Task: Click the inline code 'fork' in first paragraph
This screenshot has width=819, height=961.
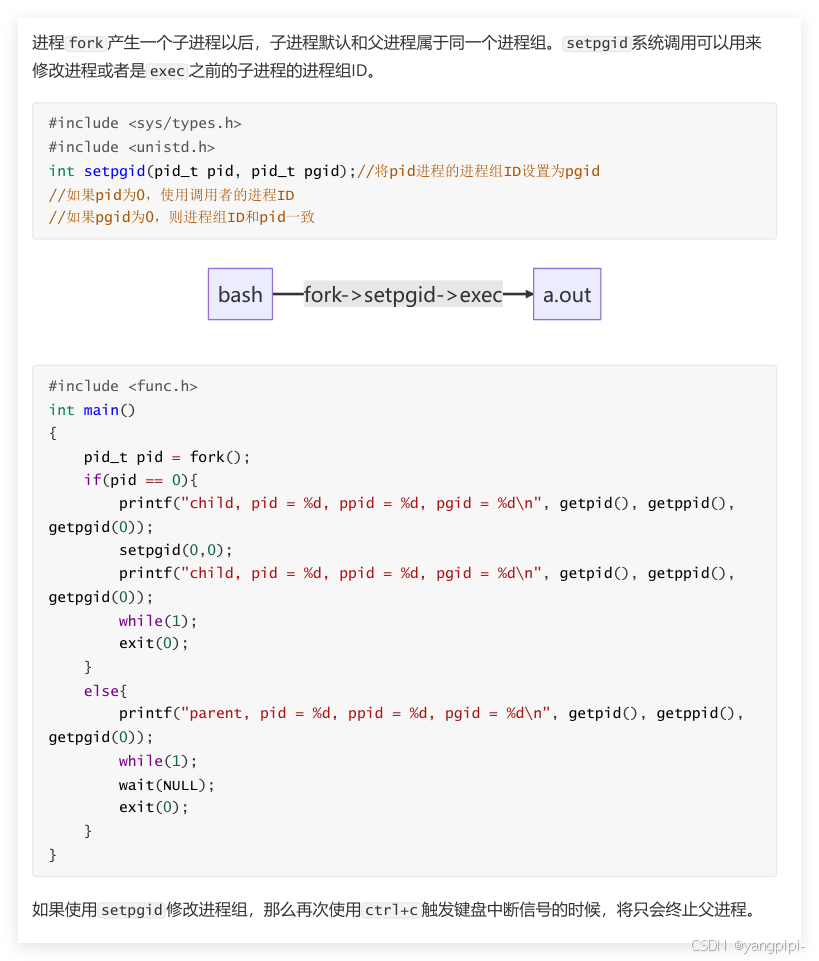Action: coord(86,43)
